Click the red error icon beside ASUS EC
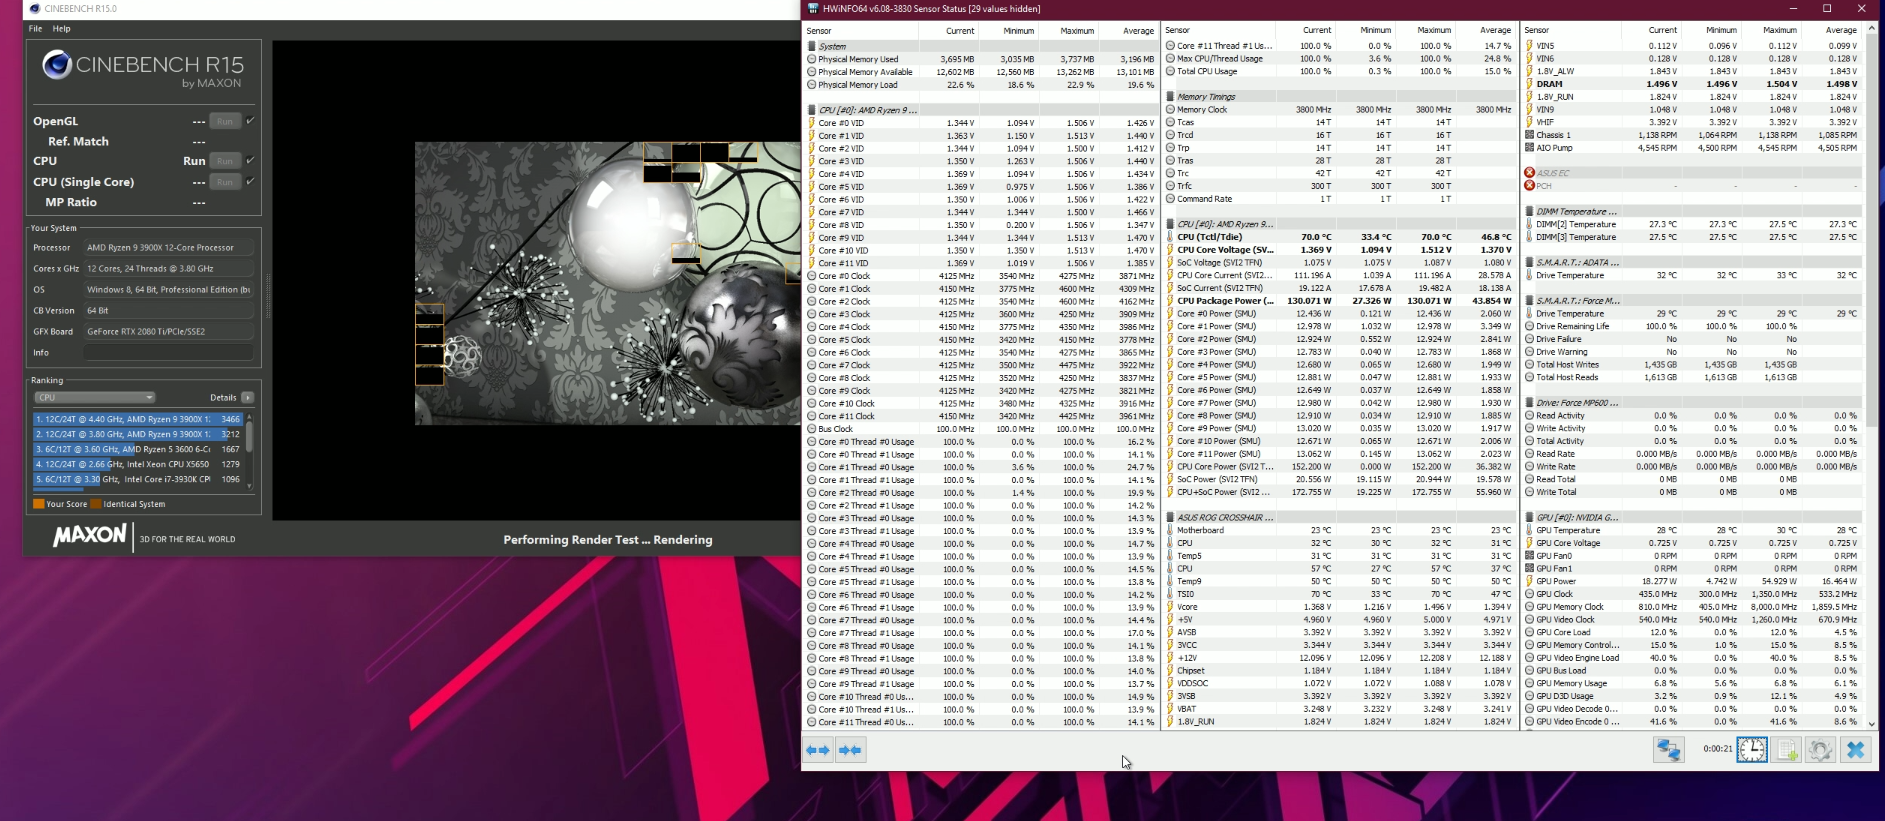Image resolution: width=1885 pixels, height=821 pixels. (1529, 173)
